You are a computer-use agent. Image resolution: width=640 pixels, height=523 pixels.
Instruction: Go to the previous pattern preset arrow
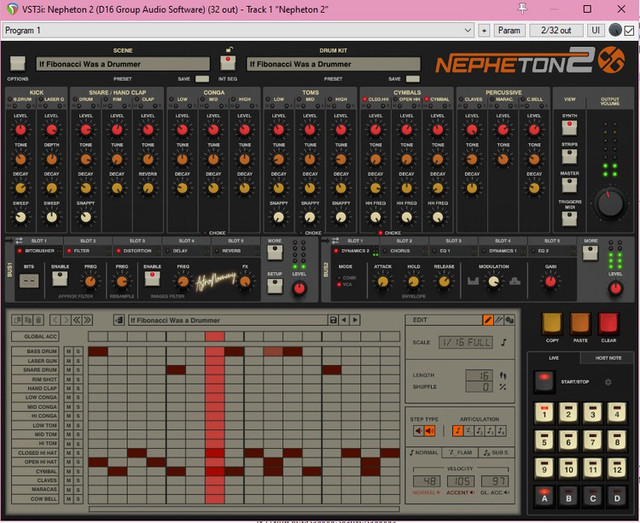click(344, 320)
